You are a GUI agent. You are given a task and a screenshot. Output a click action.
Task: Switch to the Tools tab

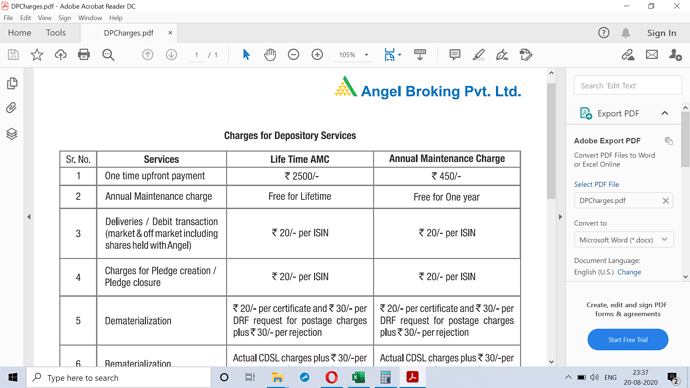click(56, 33)
